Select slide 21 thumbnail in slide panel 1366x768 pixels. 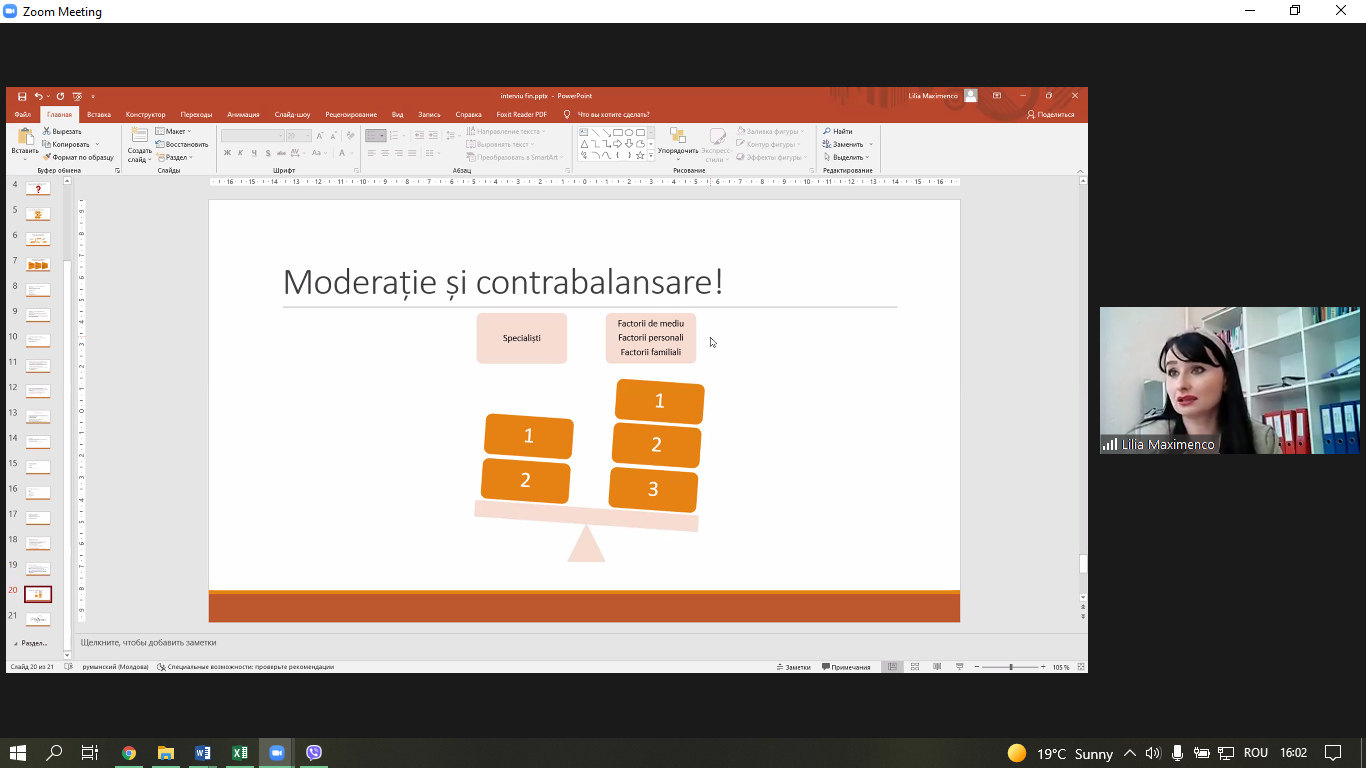[38, 619]
